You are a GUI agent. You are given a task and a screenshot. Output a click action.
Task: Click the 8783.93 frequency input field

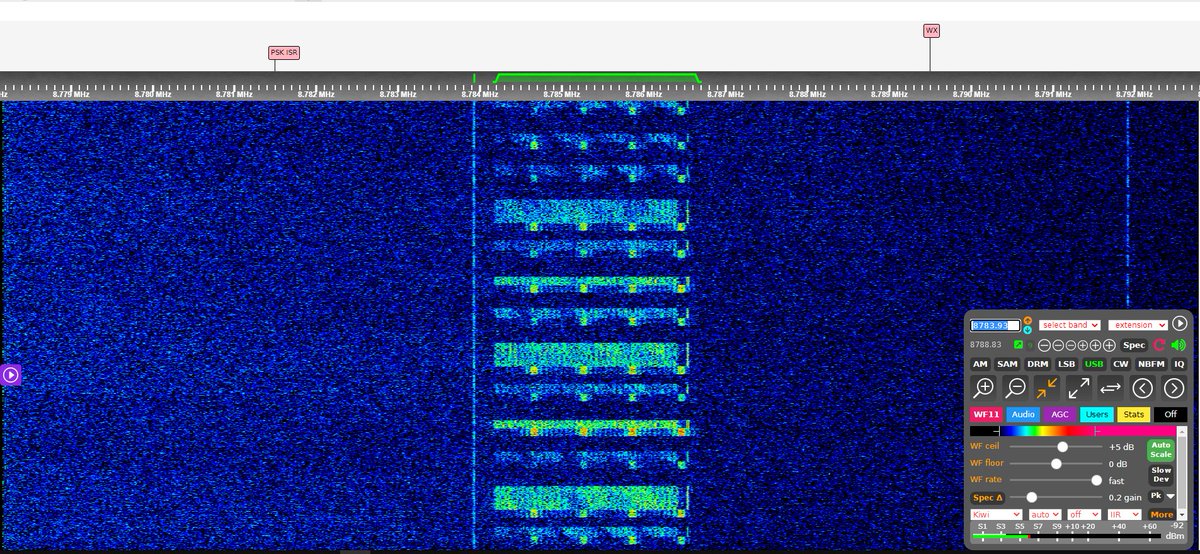[x=995, y=325]
